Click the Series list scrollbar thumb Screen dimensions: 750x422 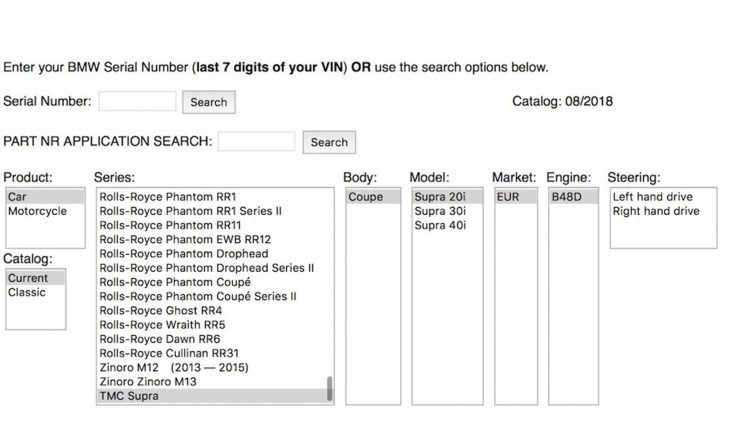[x=330, y=389]
